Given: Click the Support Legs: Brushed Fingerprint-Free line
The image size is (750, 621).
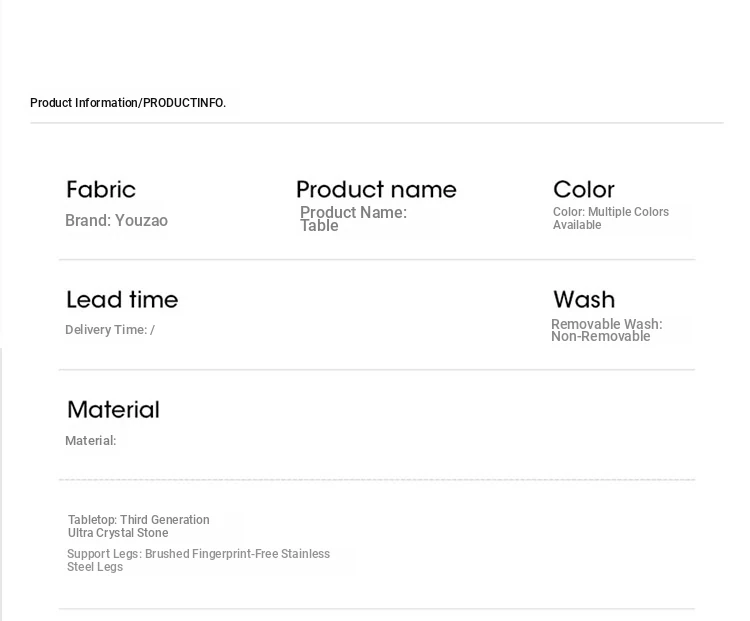Looking at the screenshot, I should [198, 554].
